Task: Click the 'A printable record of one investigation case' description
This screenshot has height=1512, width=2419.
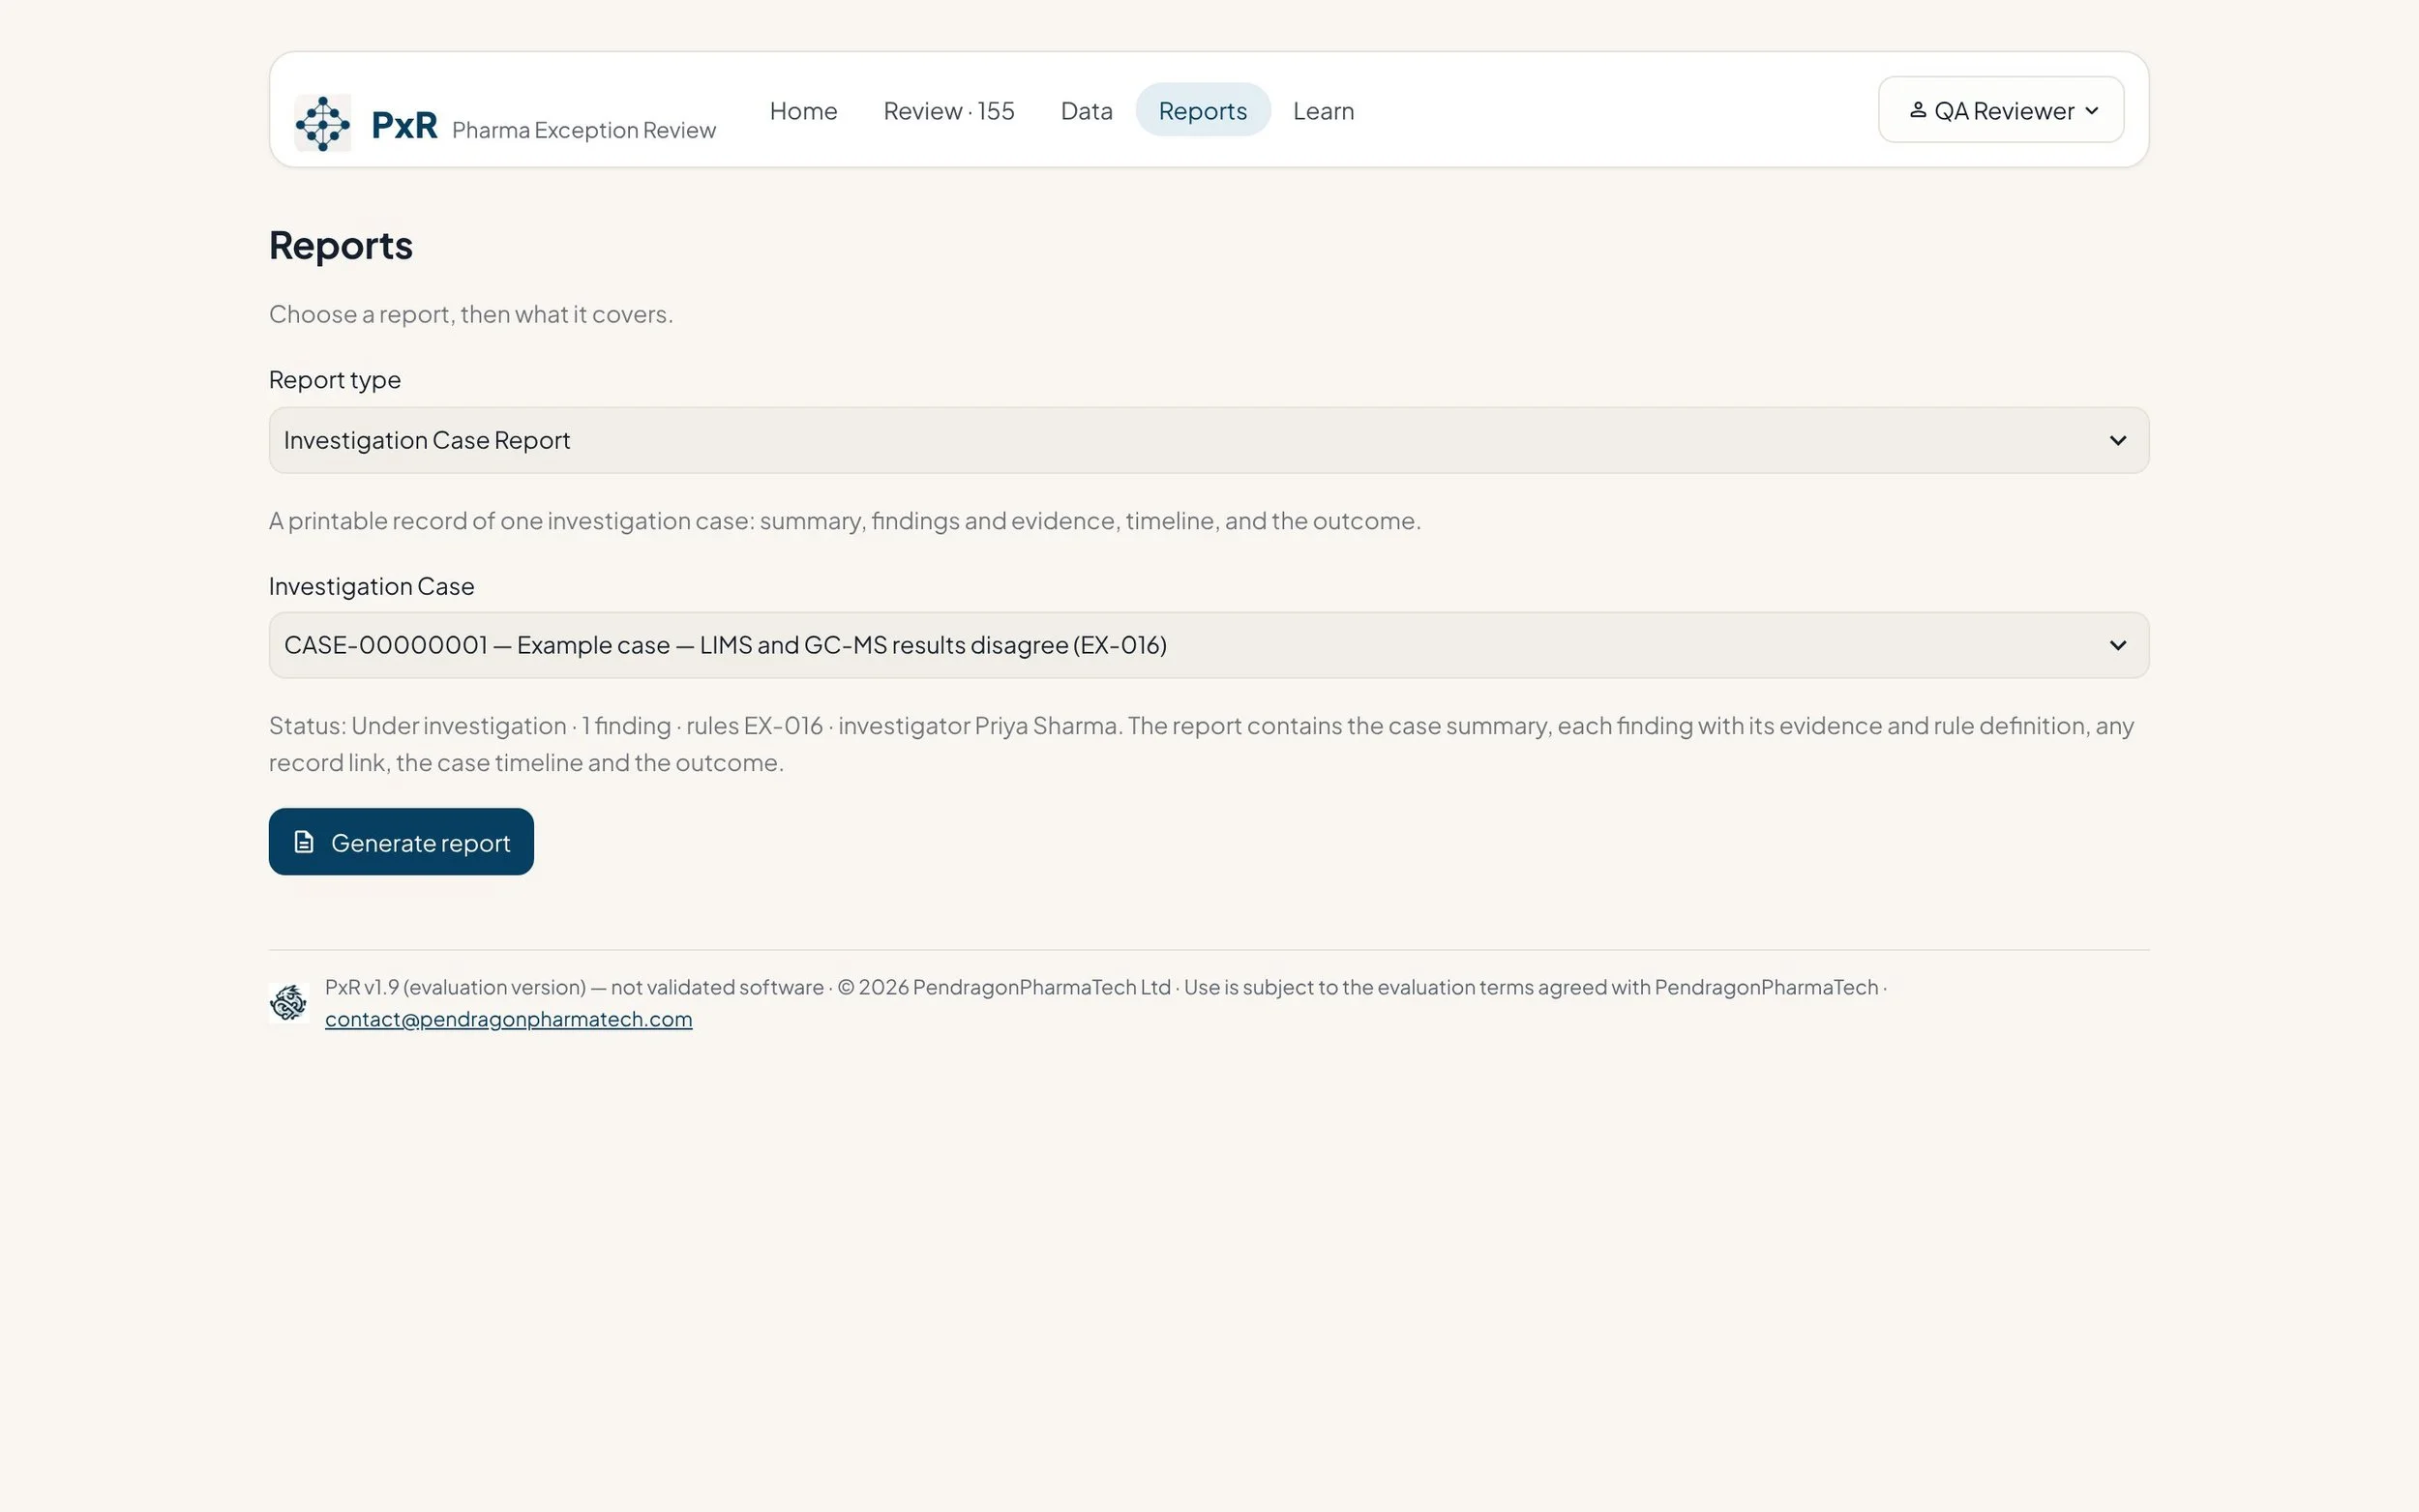Action: pyautogui.click(x=844, y=521)
